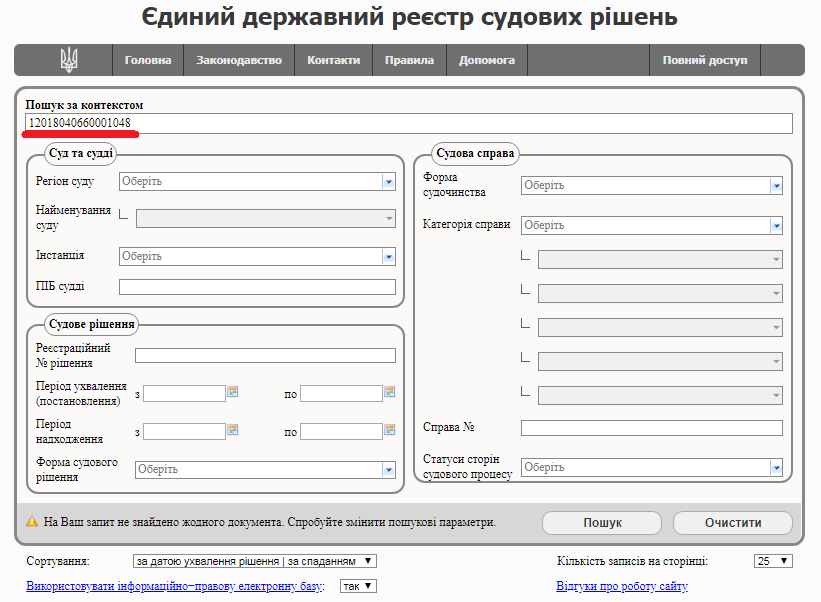The height and width of the screenshot is (602, 821).
Task: Open calendar for decision period start date
Action: (233, 393)
